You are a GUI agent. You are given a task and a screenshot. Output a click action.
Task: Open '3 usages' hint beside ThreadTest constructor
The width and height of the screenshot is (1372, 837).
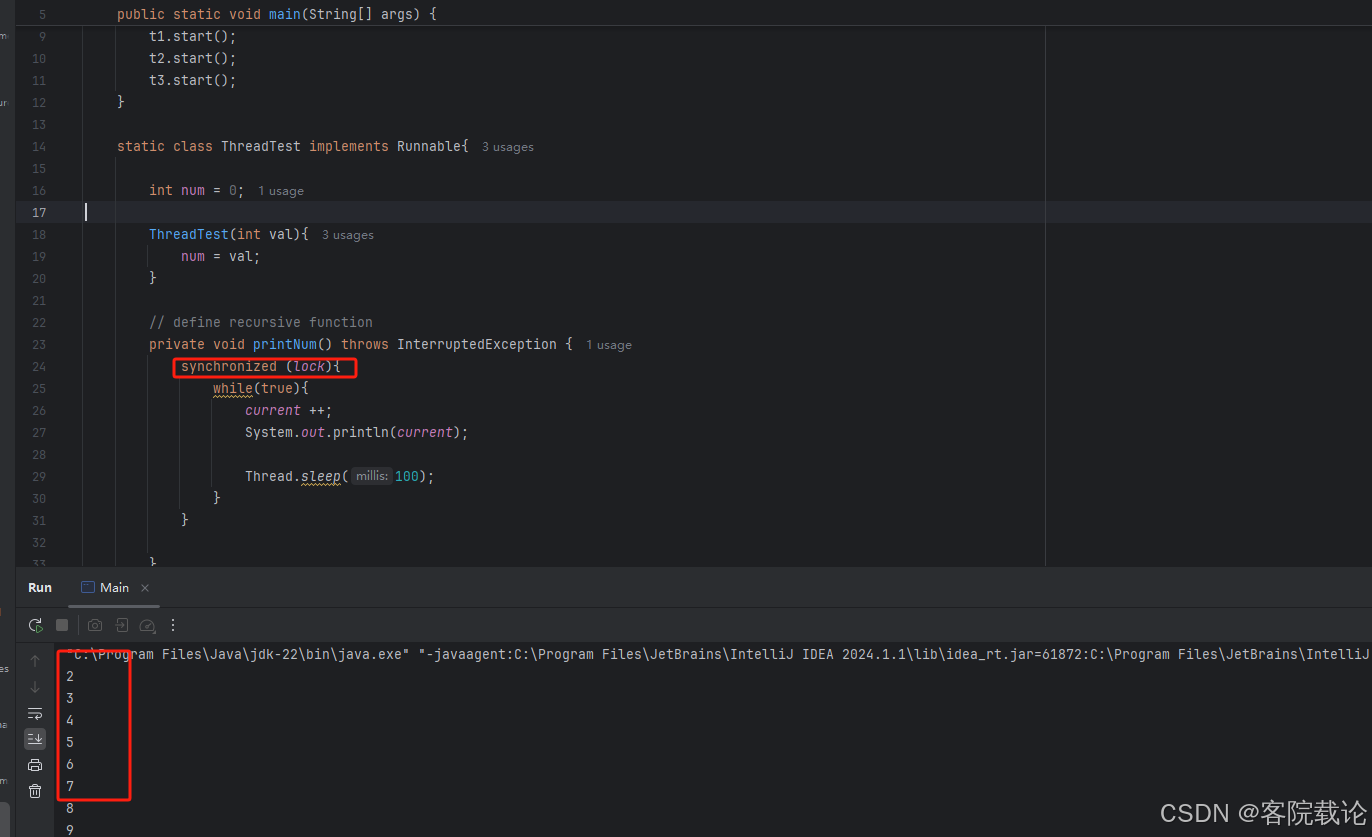click(348, 235)
